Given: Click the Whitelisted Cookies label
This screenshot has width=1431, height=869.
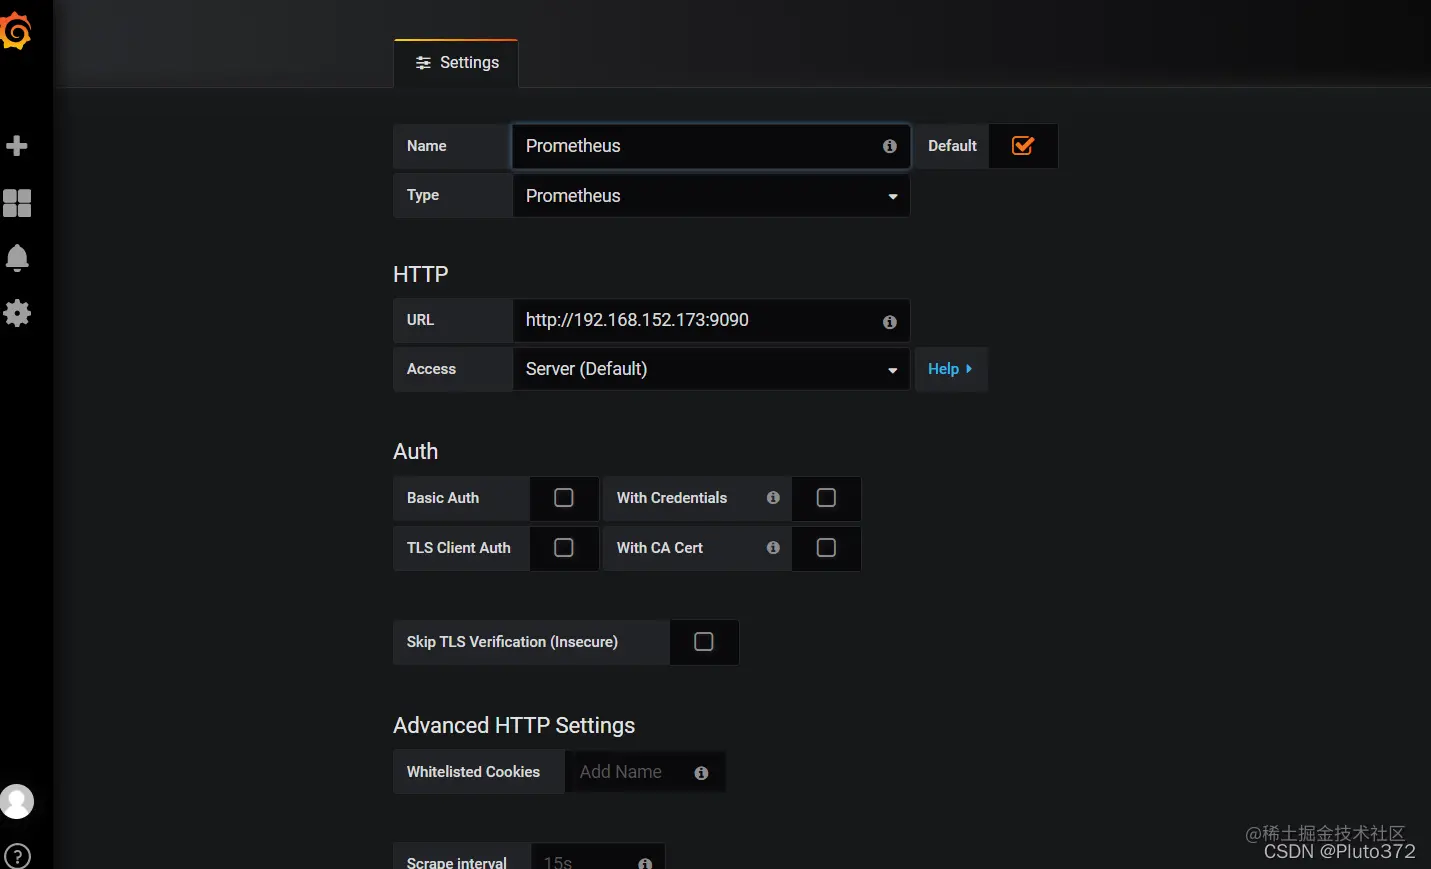Looking at the screenshot, I should click(x=473, y=772).
